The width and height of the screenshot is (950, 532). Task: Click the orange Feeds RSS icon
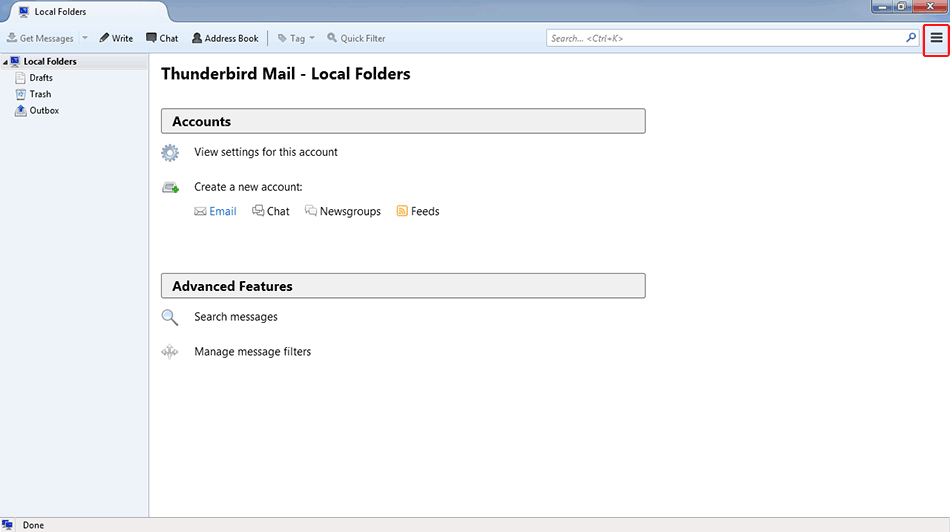402,211
